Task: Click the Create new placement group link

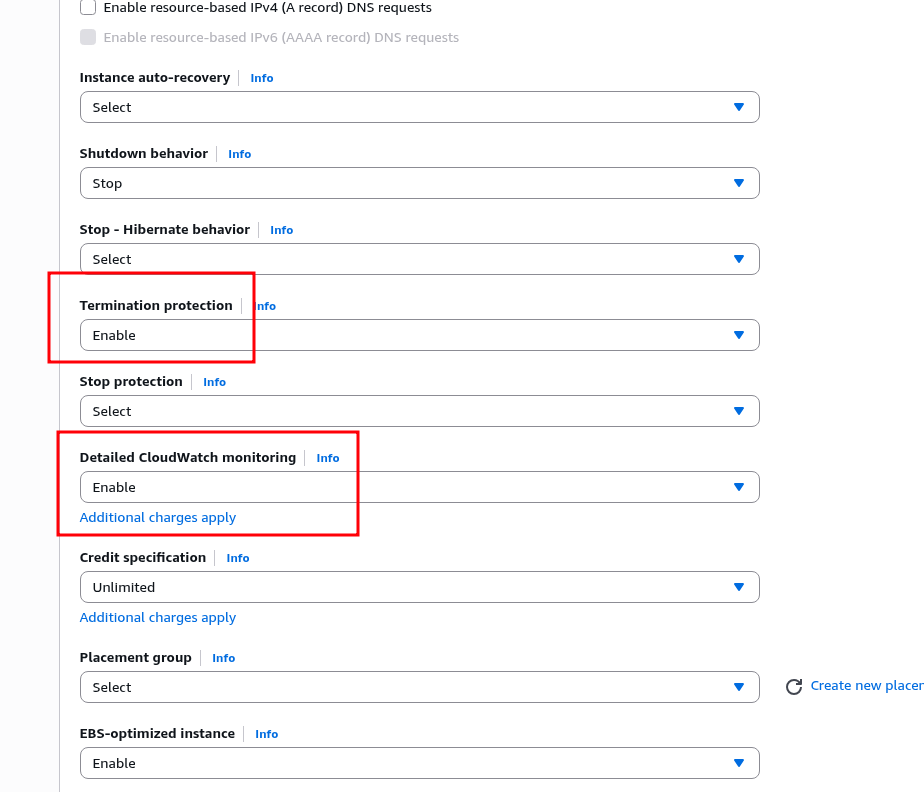Action: 866,686
